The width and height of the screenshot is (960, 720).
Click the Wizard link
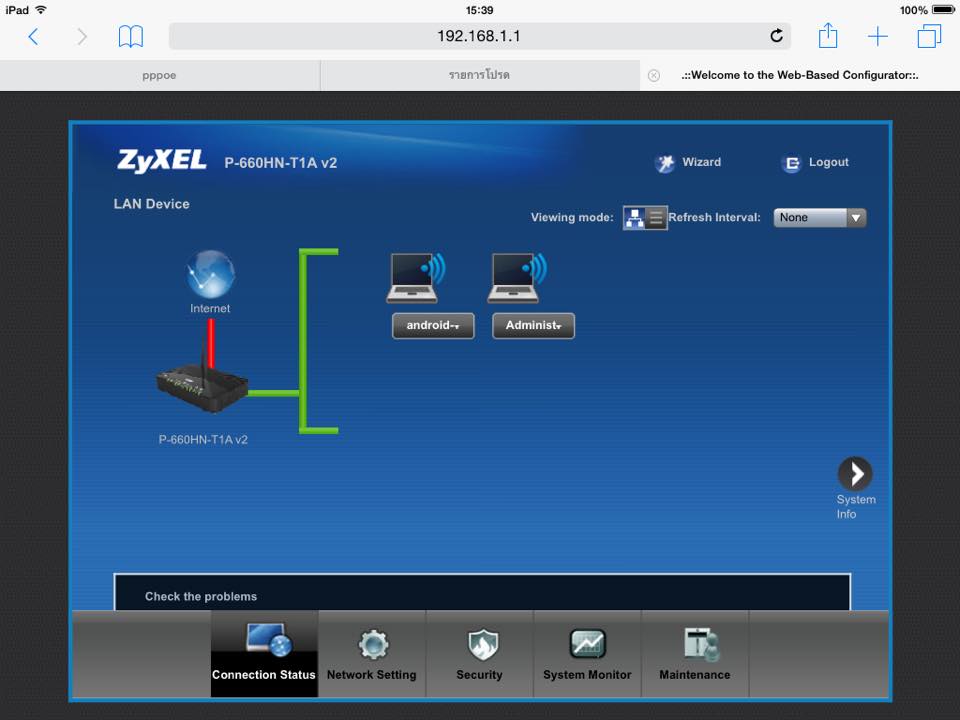point(702,162)
